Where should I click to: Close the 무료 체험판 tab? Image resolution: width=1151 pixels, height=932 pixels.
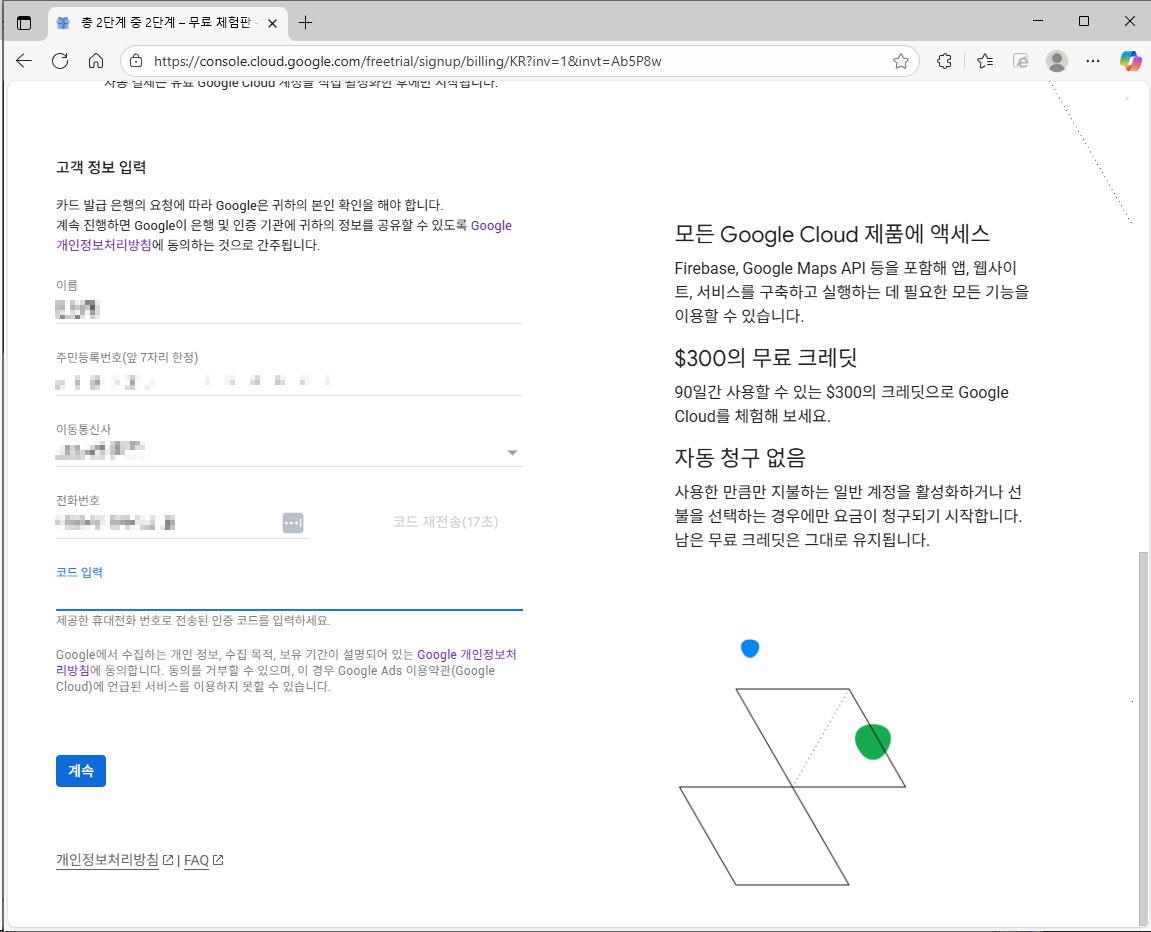pos(272,23)
